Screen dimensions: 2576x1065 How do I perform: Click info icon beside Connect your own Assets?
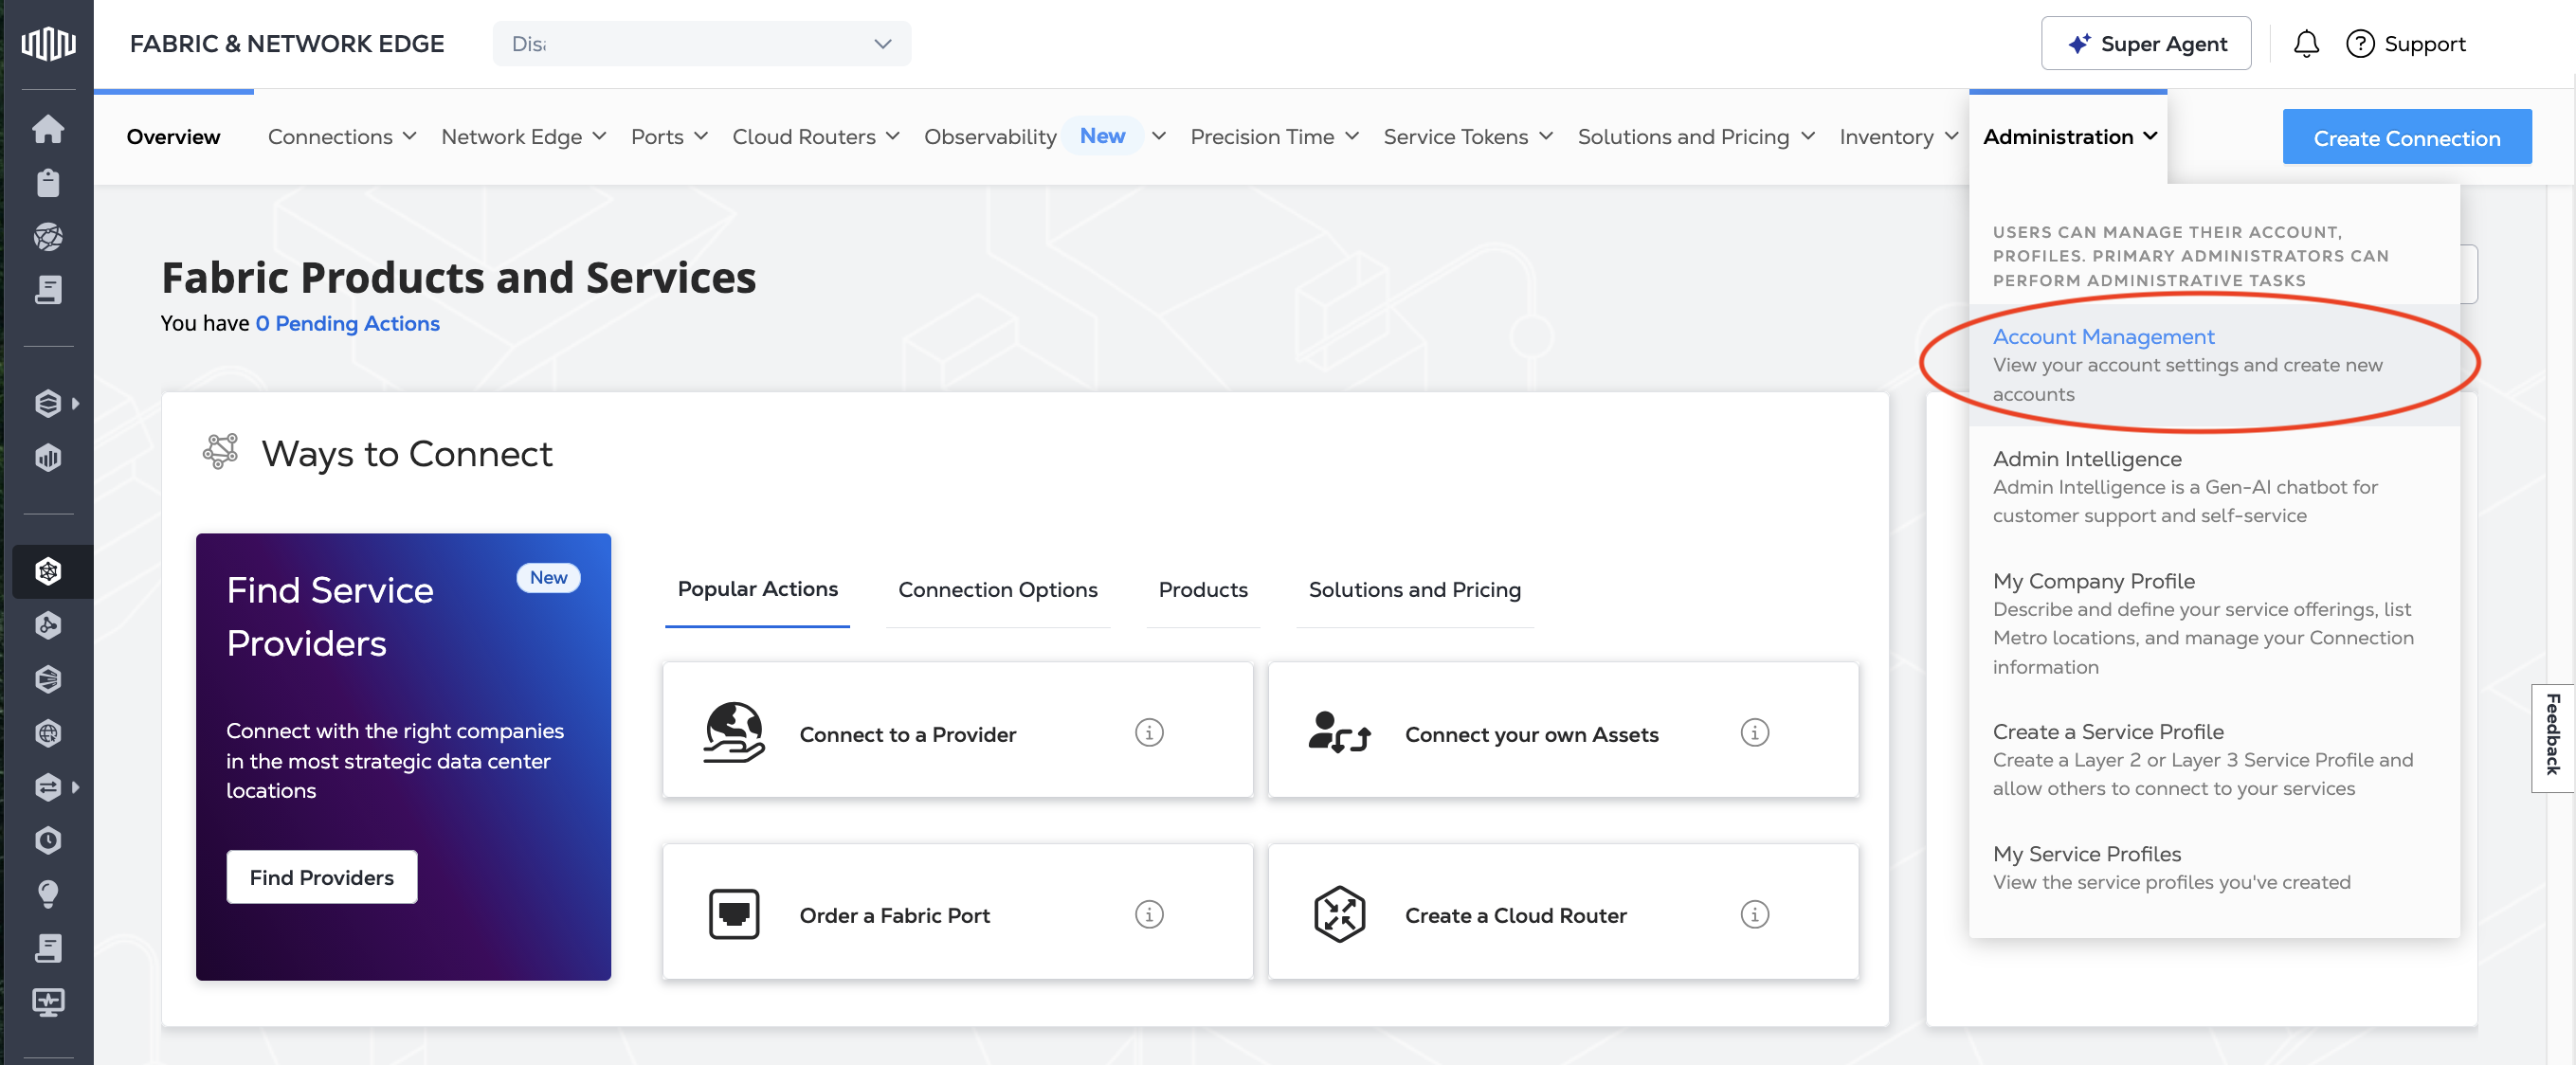pos(1754,733)
